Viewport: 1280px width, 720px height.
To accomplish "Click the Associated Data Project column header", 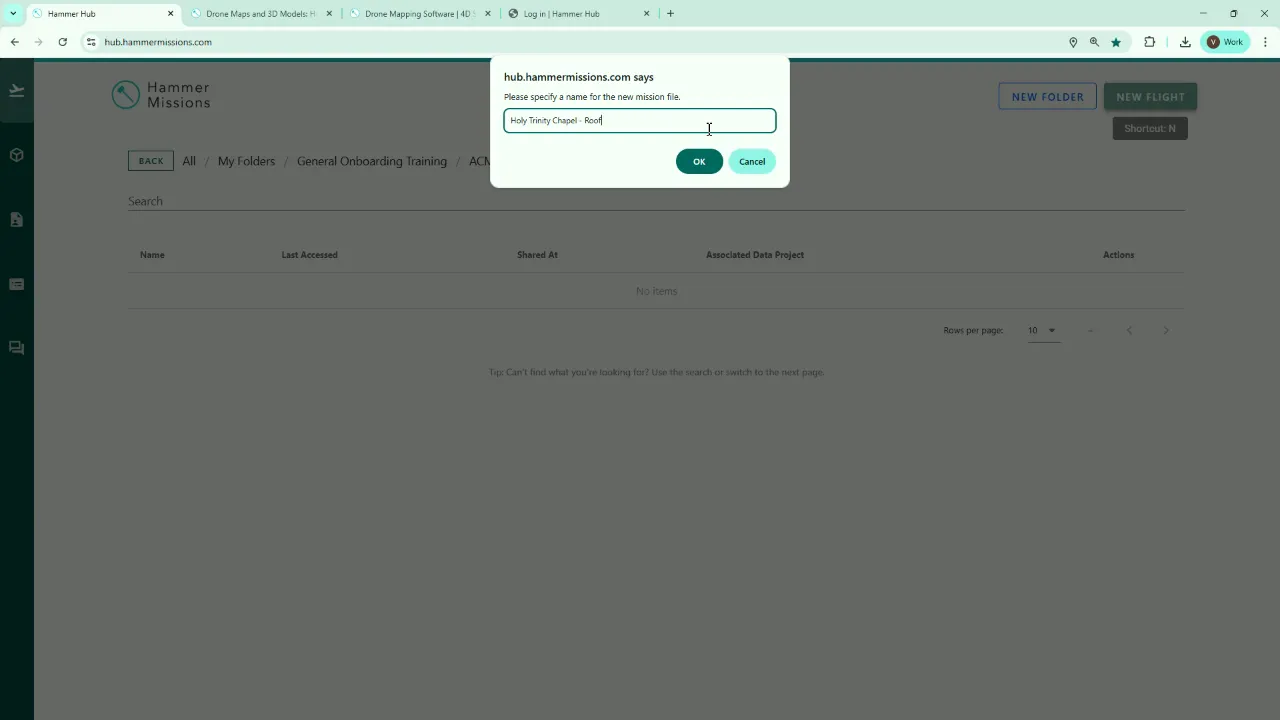I will tap(755, 255).
